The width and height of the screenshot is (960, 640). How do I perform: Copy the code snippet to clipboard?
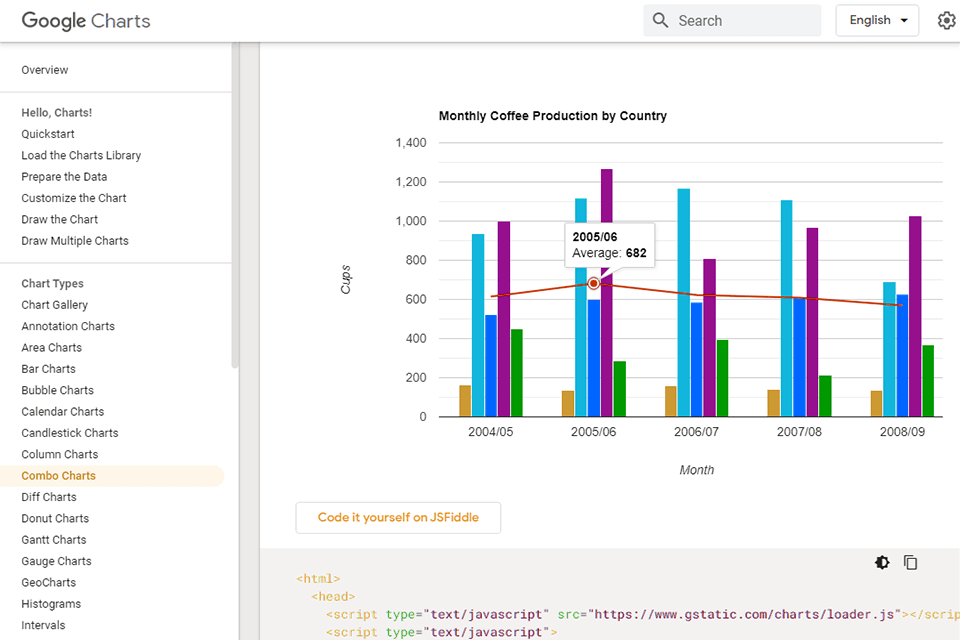tap(910, 562)
